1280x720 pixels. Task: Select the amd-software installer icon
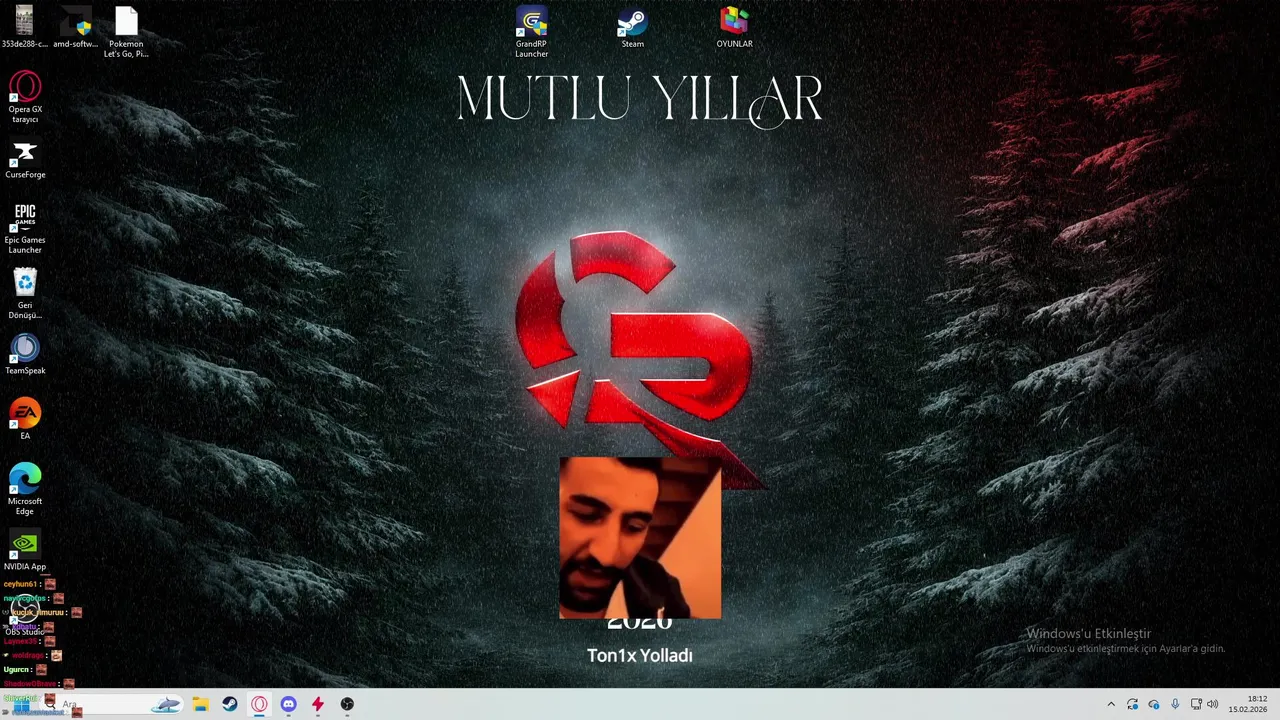pyautogui.click(x=76, y=27)
